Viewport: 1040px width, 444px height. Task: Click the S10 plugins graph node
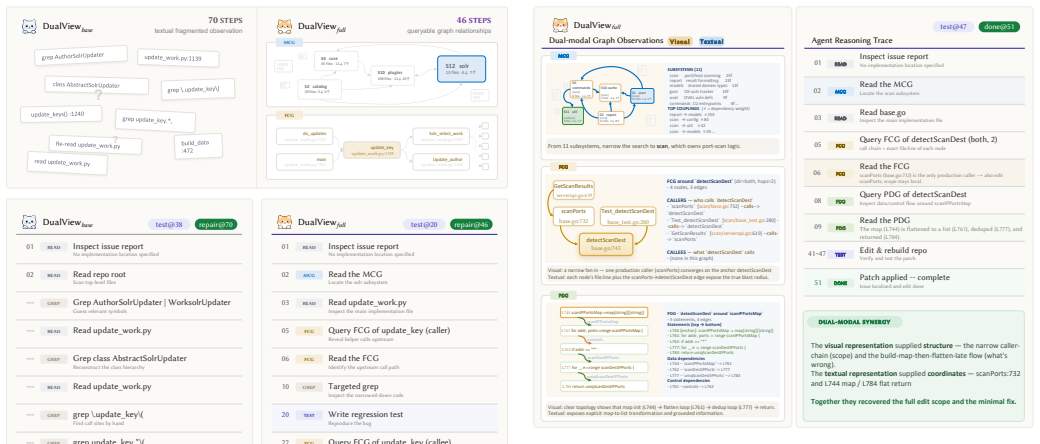click(391, 74)
